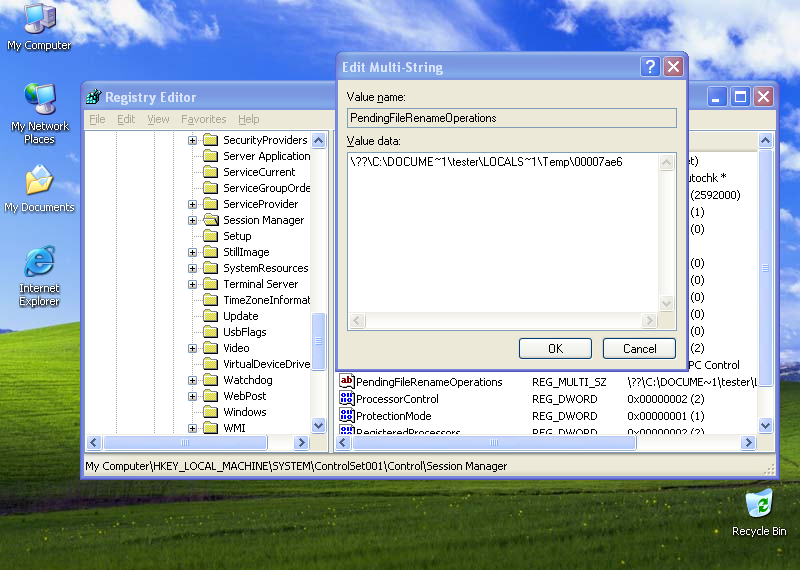
Task: Select the UsbFlags folder icon
Action: pyautogui.click(x=211, y=332)
